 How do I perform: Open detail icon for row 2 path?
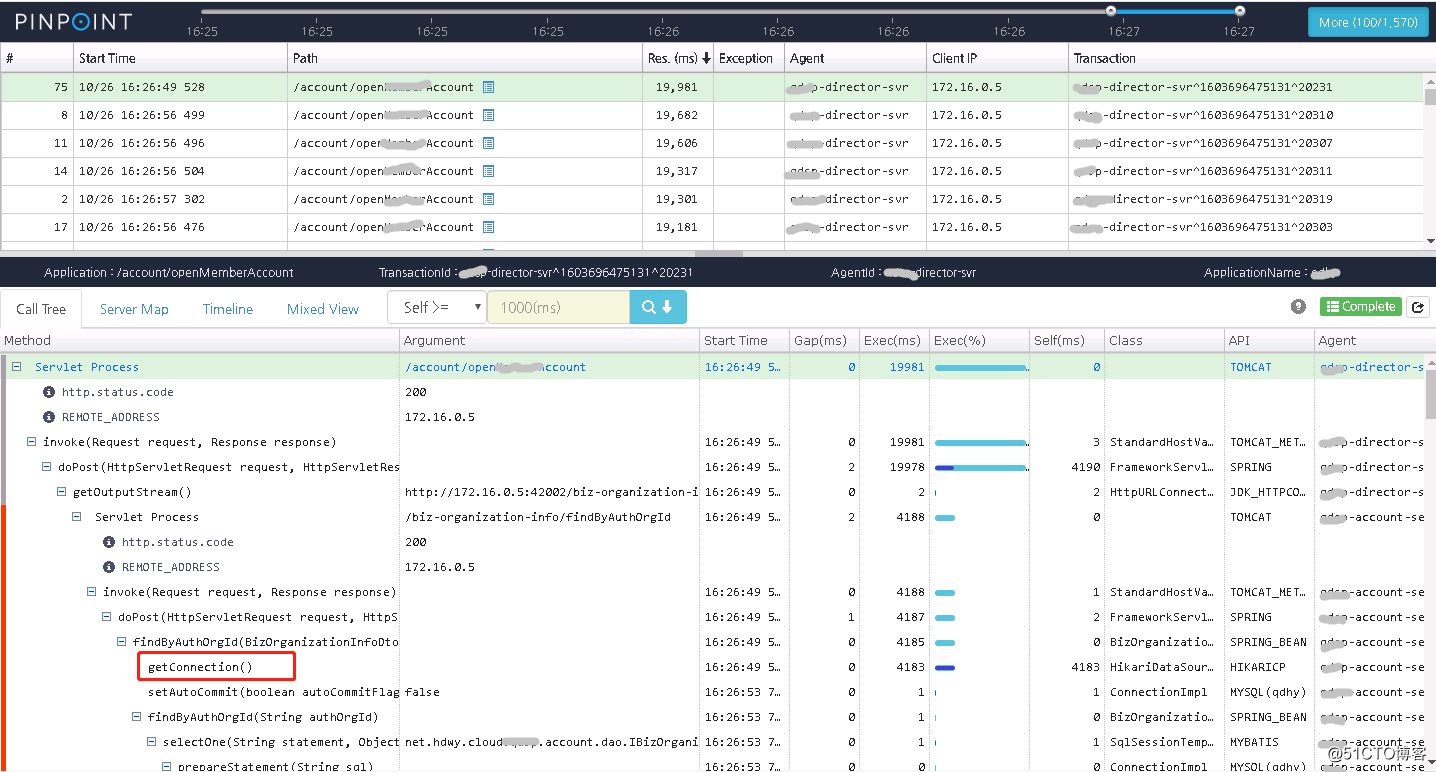click(x=488, y=199)
